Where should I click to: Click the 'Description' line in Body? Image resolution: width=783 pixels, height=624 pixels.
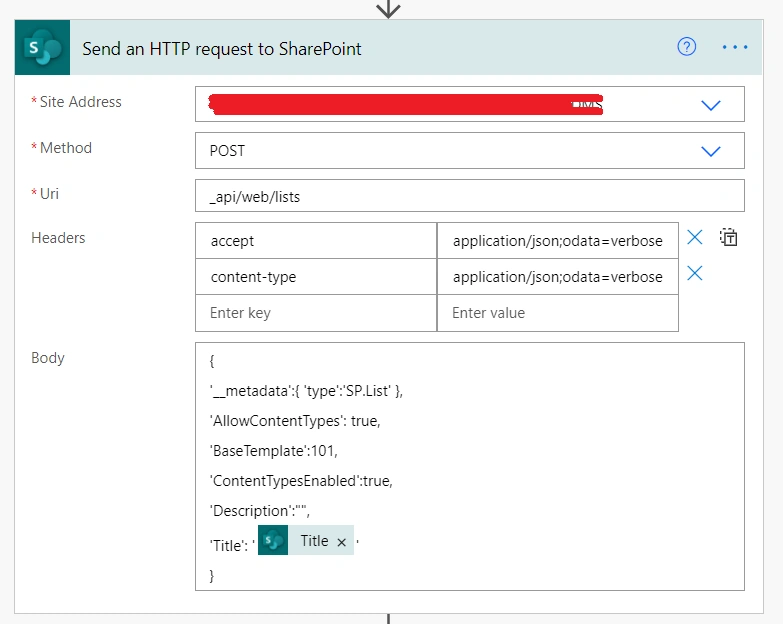tap(260, 511)
